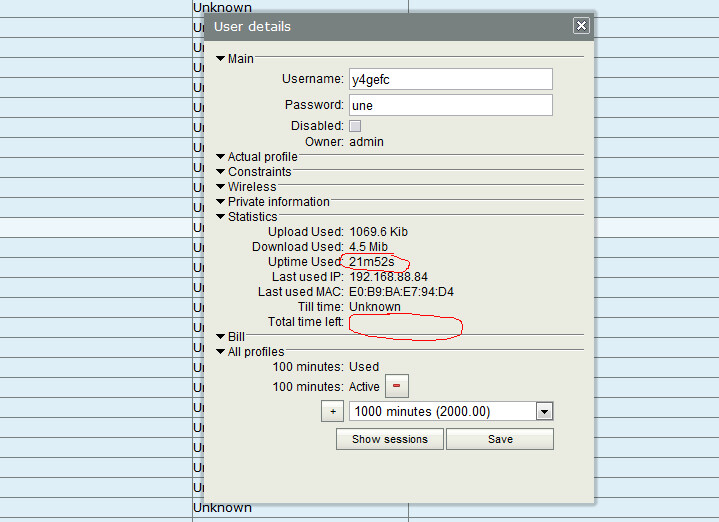This screenshot has height=522, width=719.
Task: Click the Password field containing une
Action: pos(451,106)
